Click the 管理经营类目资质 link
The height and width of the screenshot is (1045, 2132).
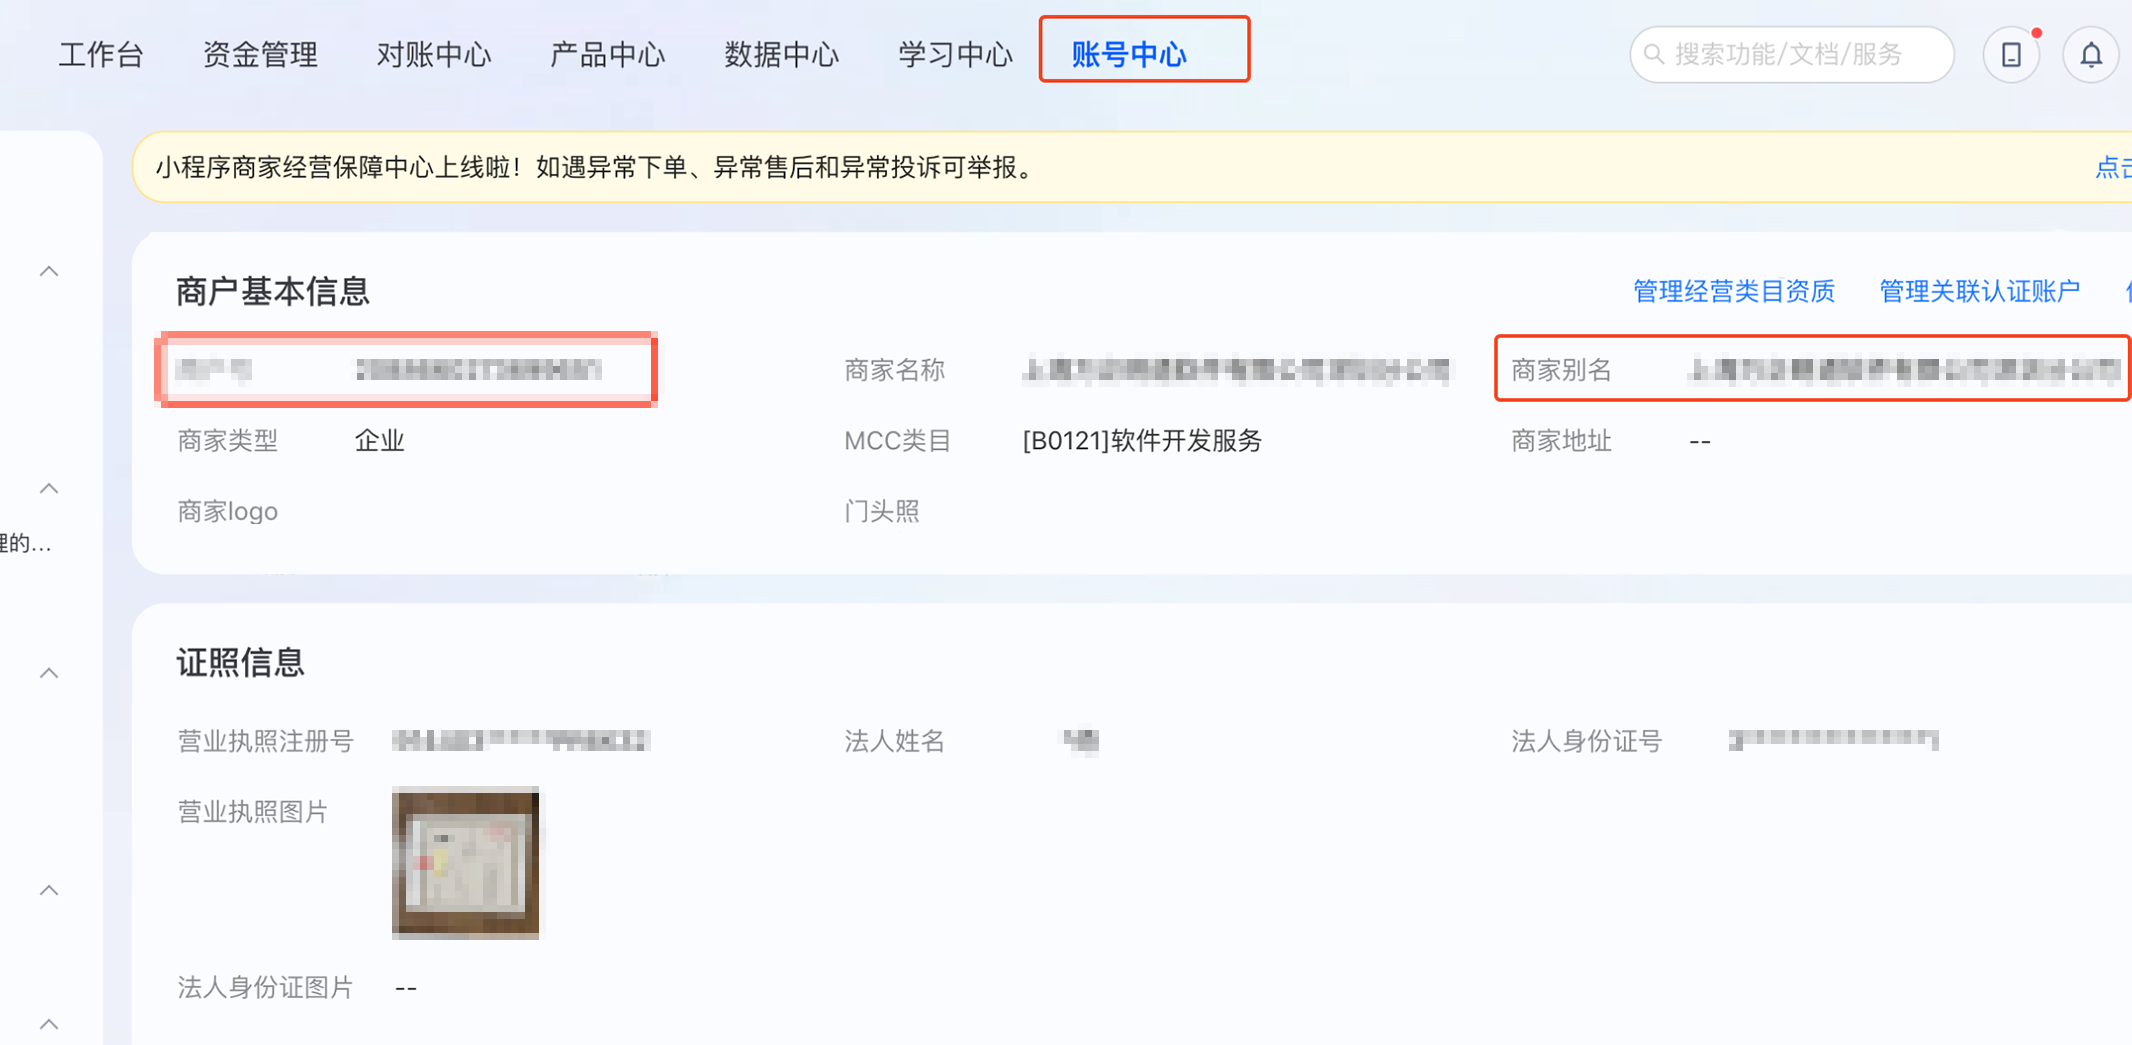[x=1734, y=291]
